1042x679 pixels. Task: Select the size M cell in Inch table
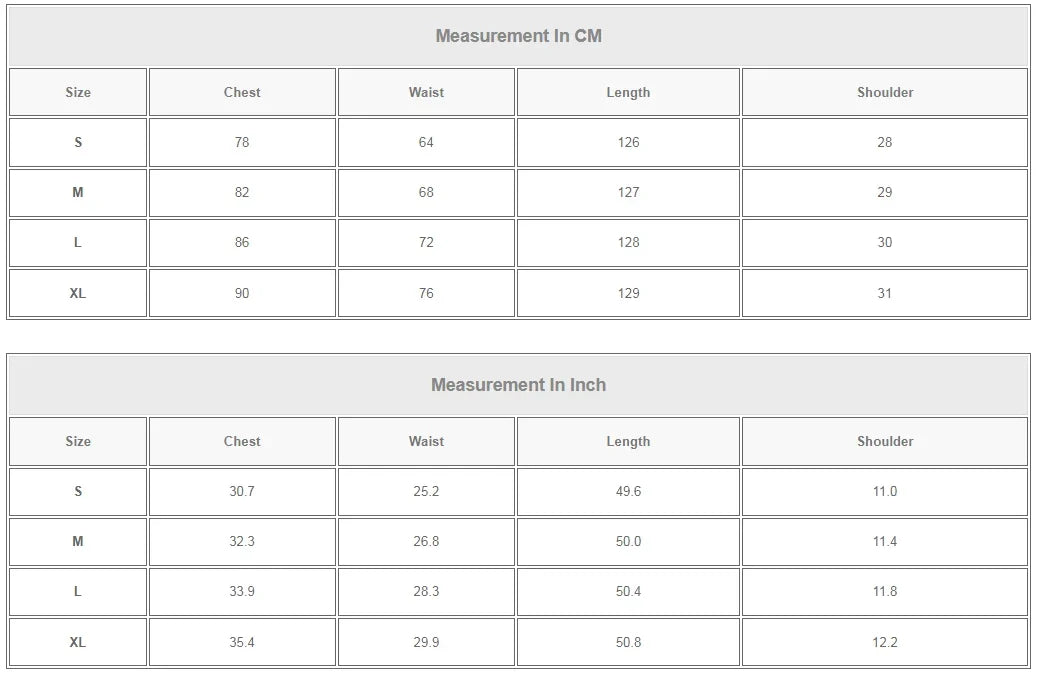78,541
